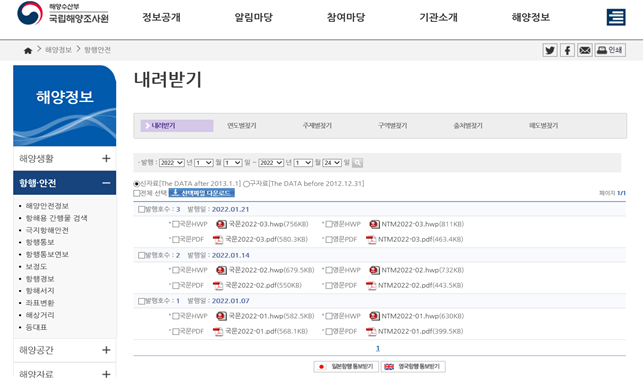Image resolution: width=643 pixels, height=378 pixels.
Task: Check 영문HWP box for 2022-03
Action: [329, 224]
